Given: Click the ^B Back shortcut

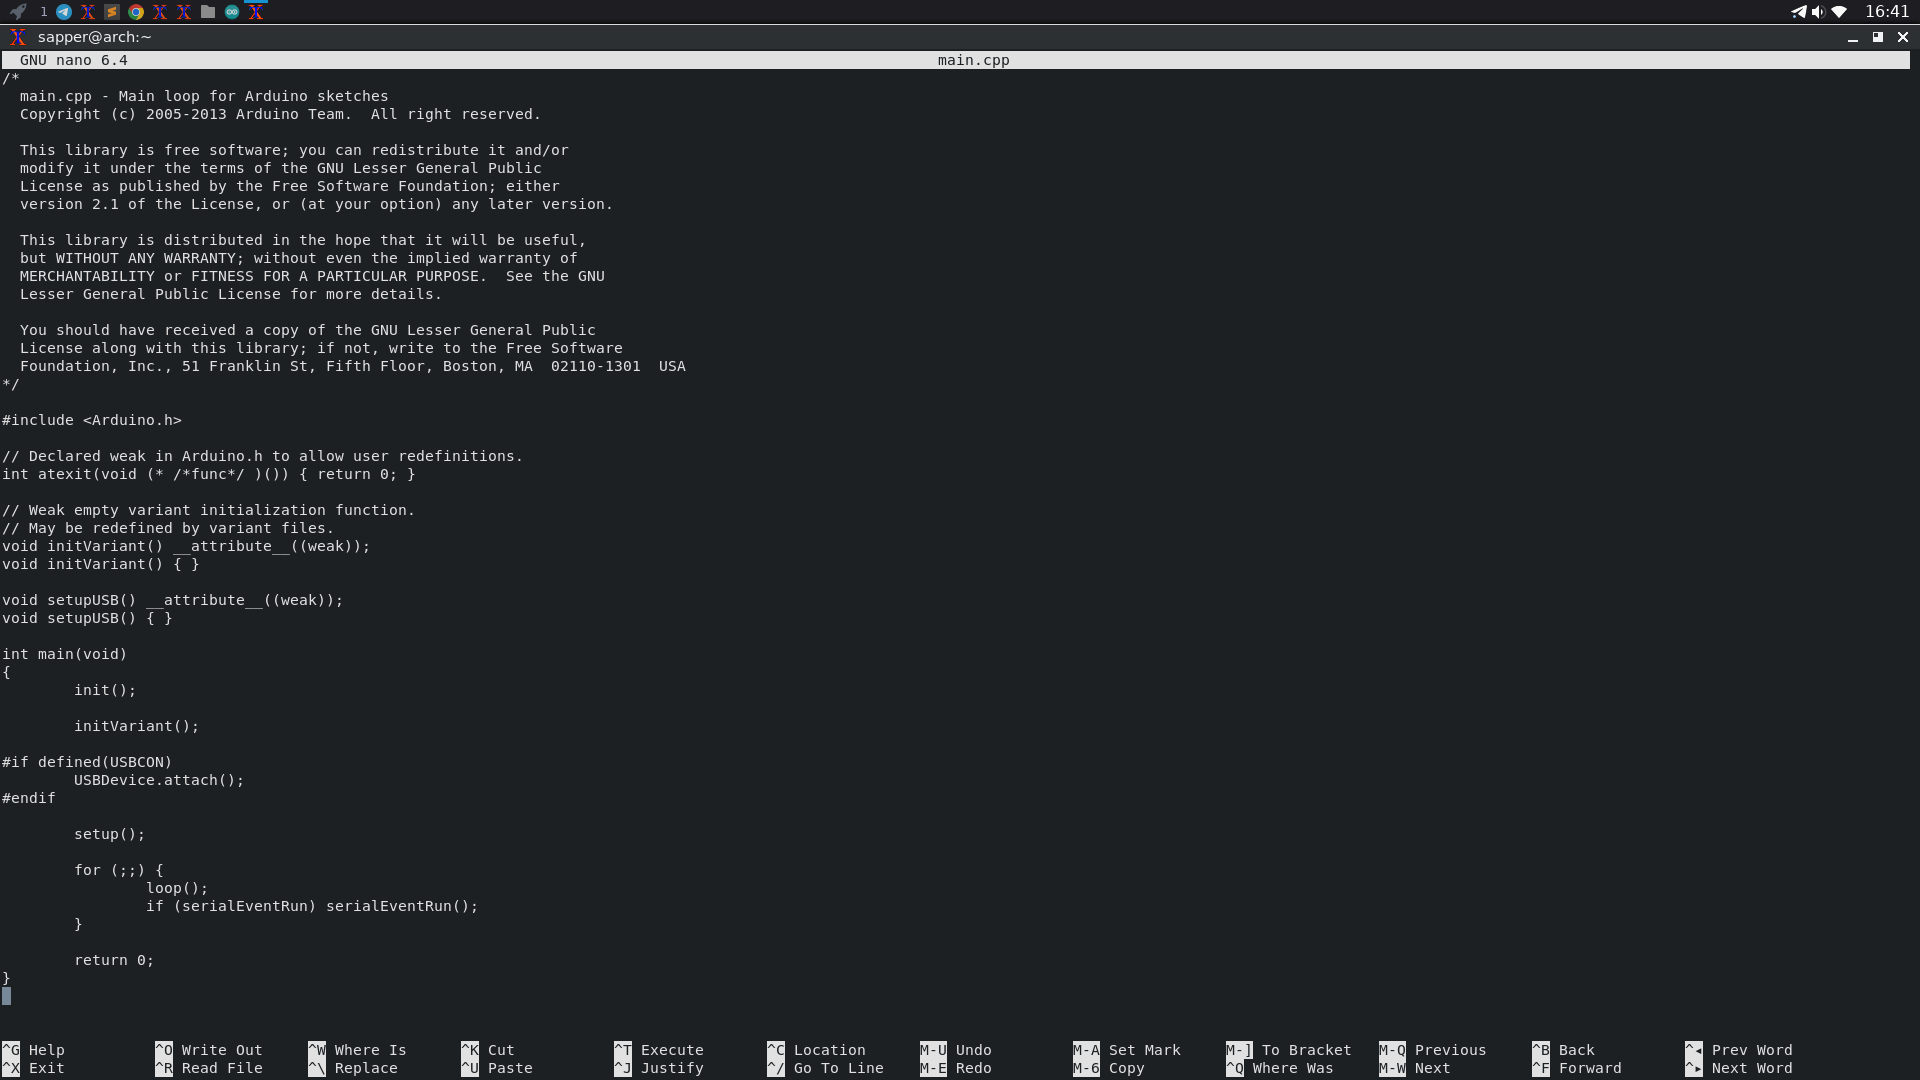Looking at the screenshot, I should click(x=1564, y=1050).
